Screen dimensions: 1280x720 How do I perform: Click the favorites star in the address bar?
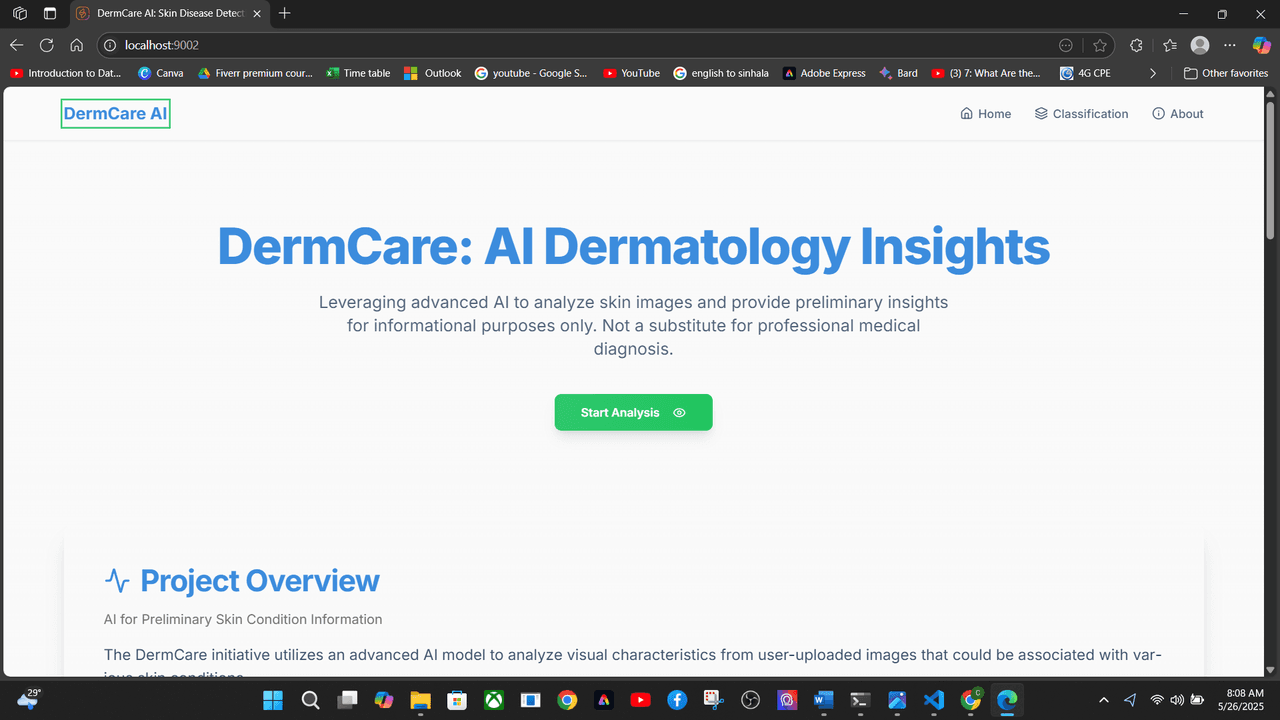[1099, 45]
